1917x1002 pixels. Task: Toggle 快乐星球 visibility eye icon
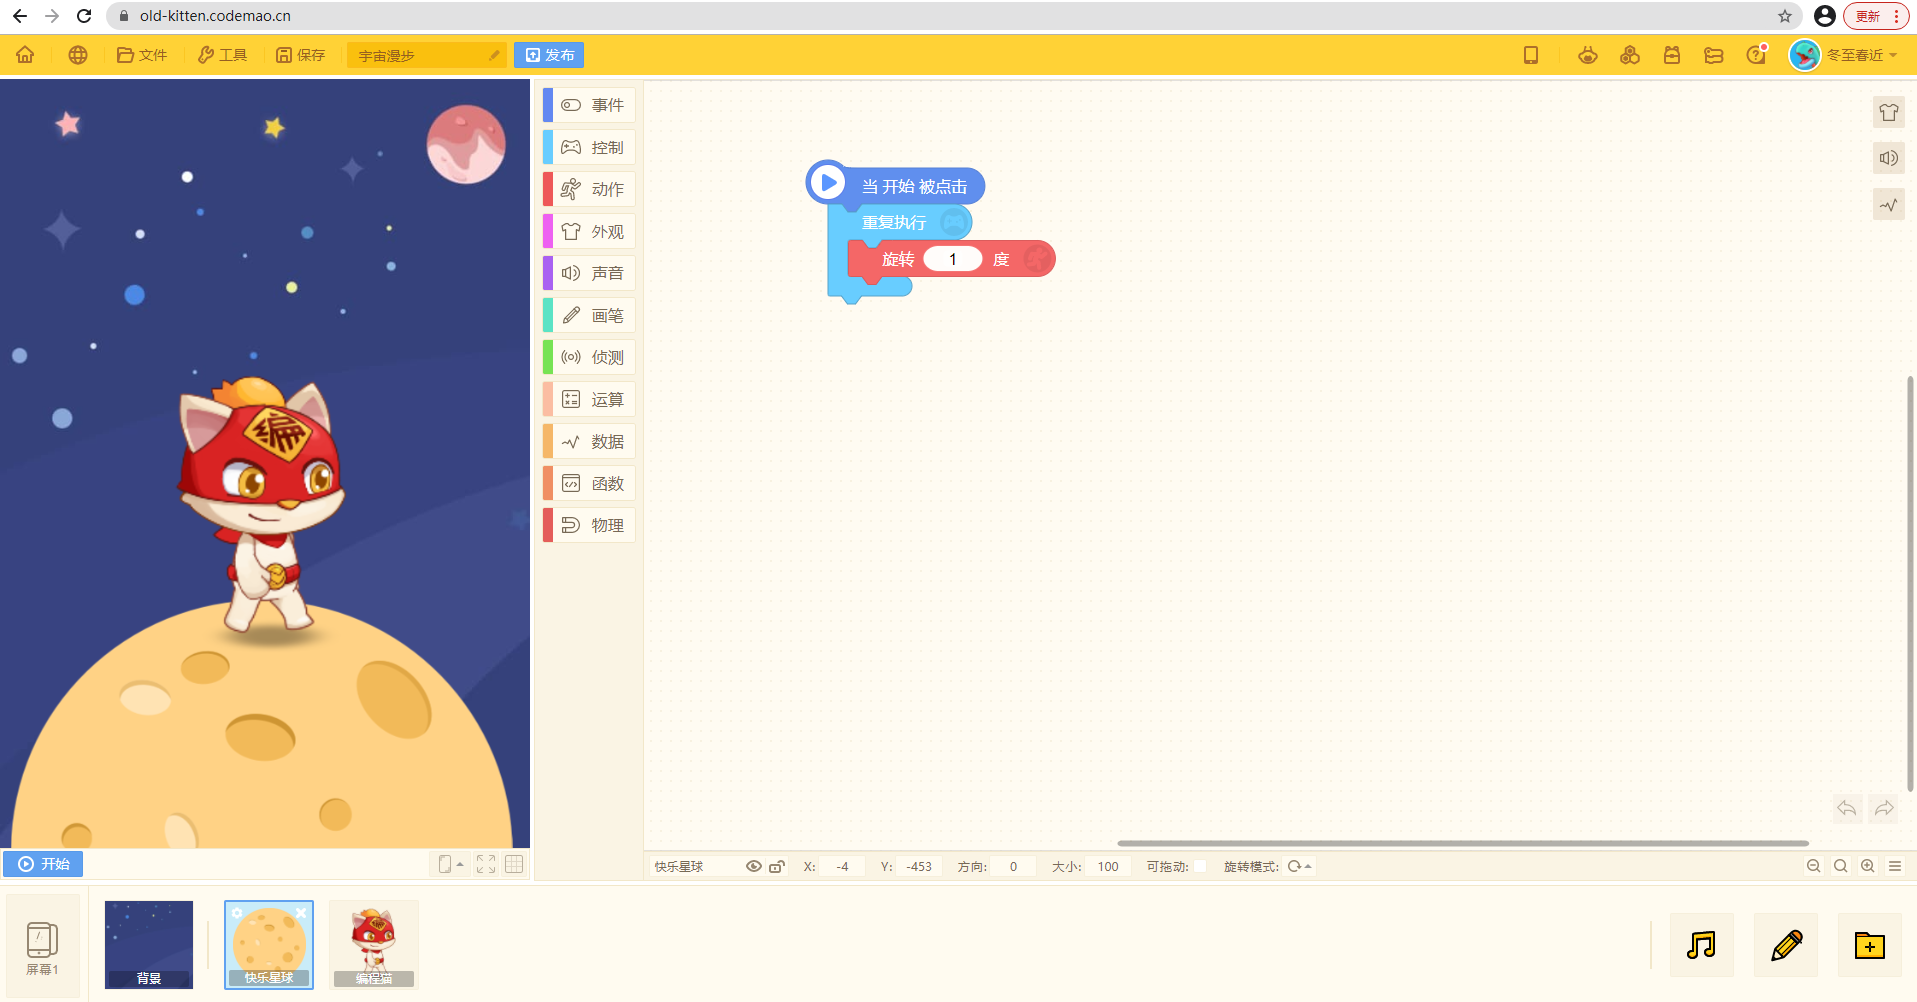click(x=754, y=867)
